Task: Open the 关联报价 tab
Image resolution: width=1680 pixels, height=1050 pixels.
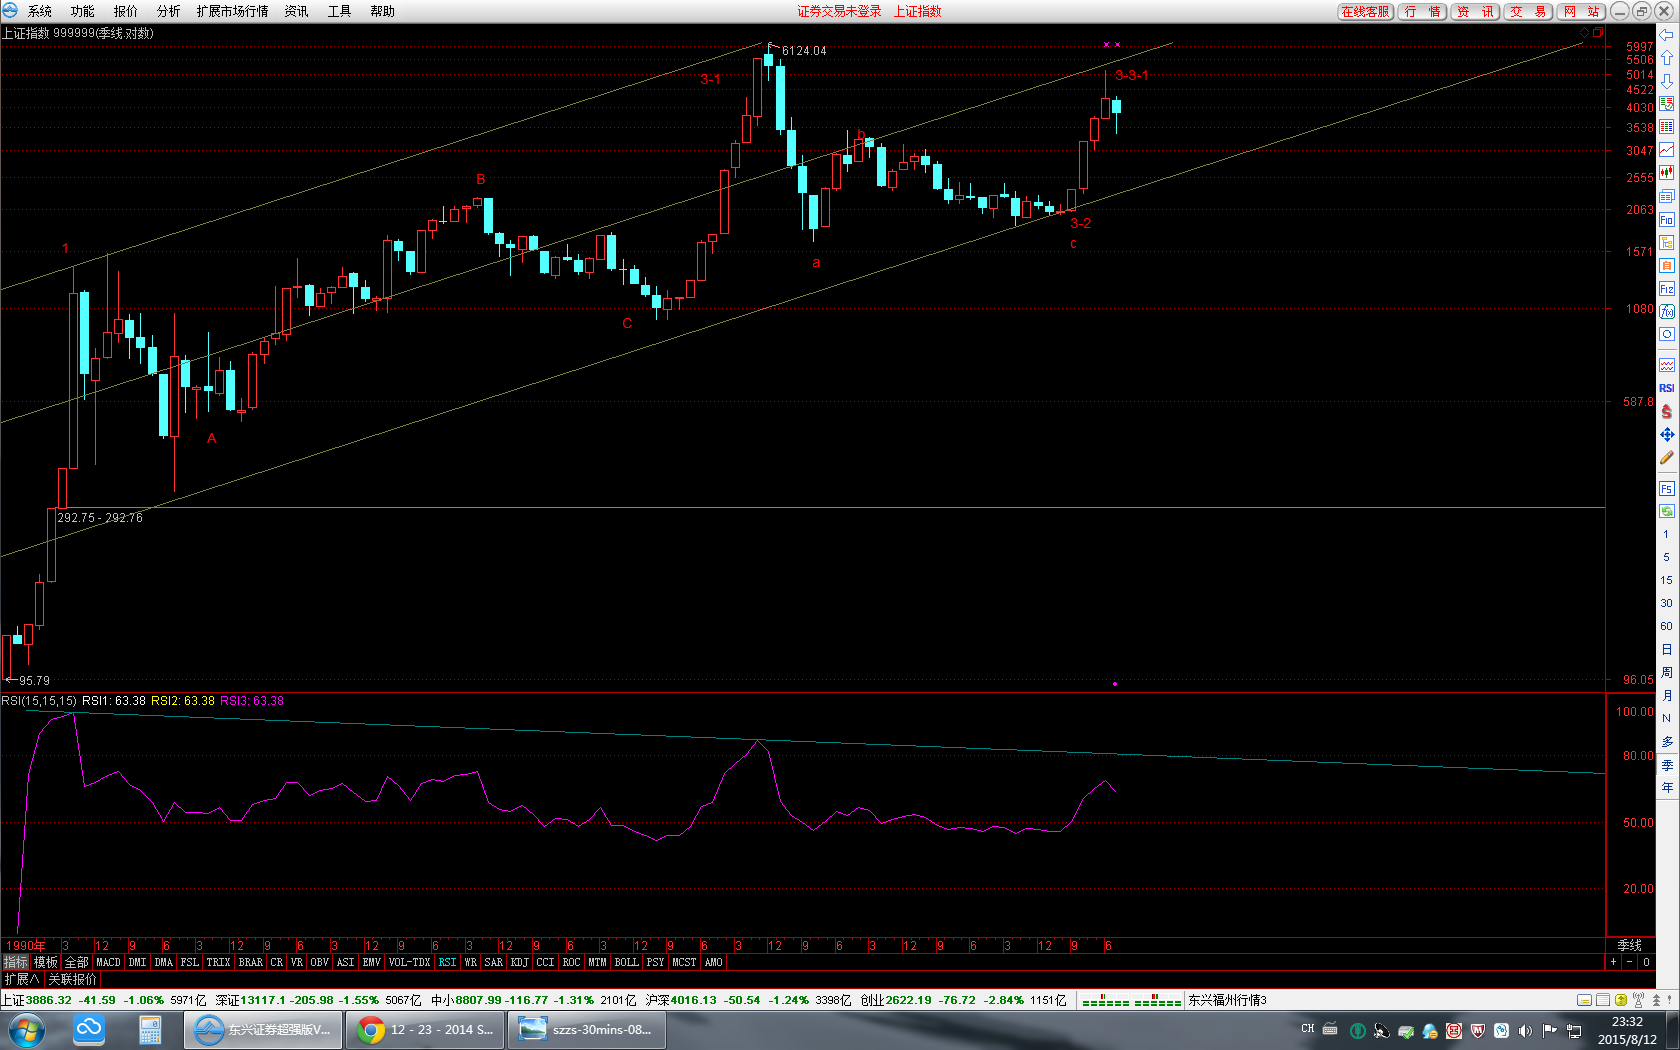Action: 73,979
